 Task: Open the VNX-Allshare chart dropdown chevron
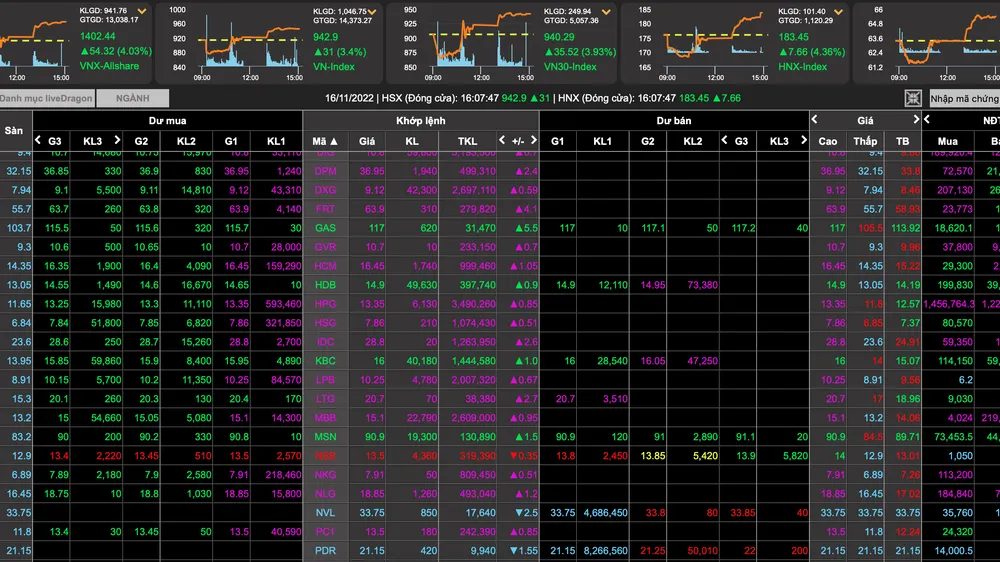coord(142,11)
